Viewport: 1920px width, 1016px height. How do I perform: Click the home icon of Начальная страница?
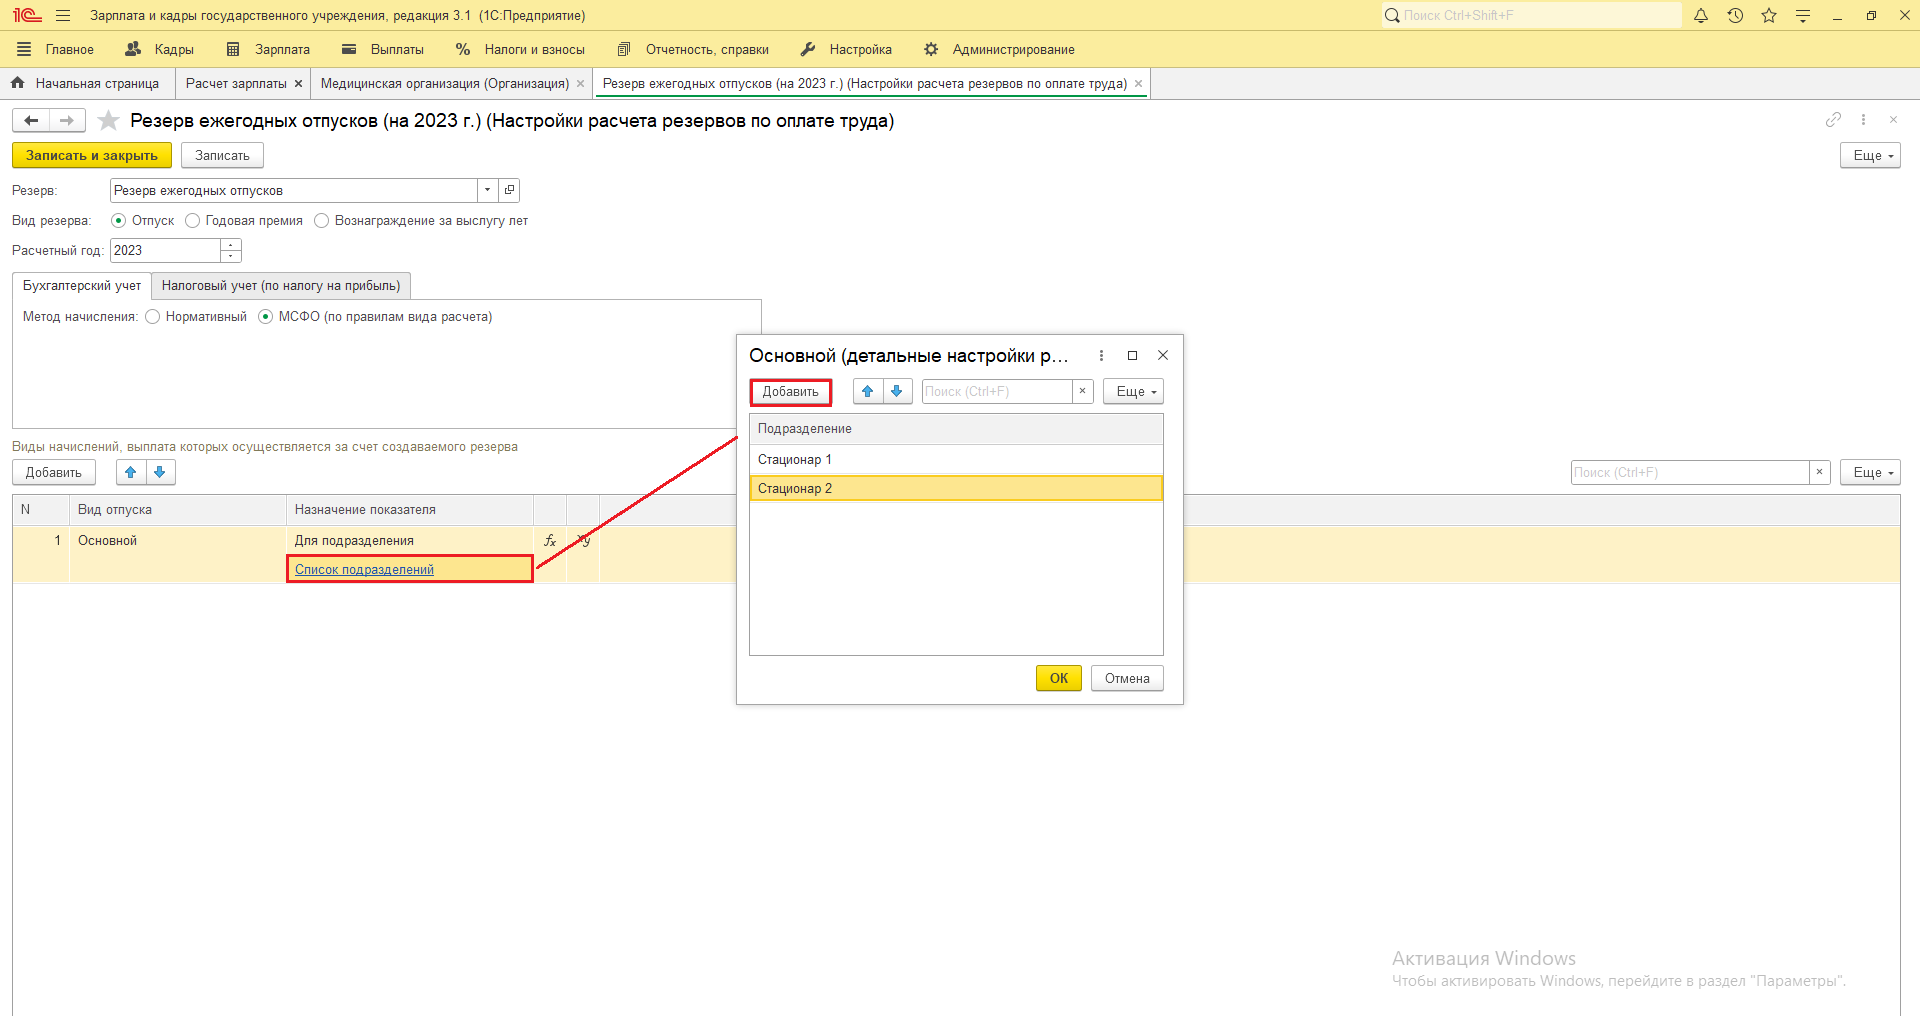(18, 83)
